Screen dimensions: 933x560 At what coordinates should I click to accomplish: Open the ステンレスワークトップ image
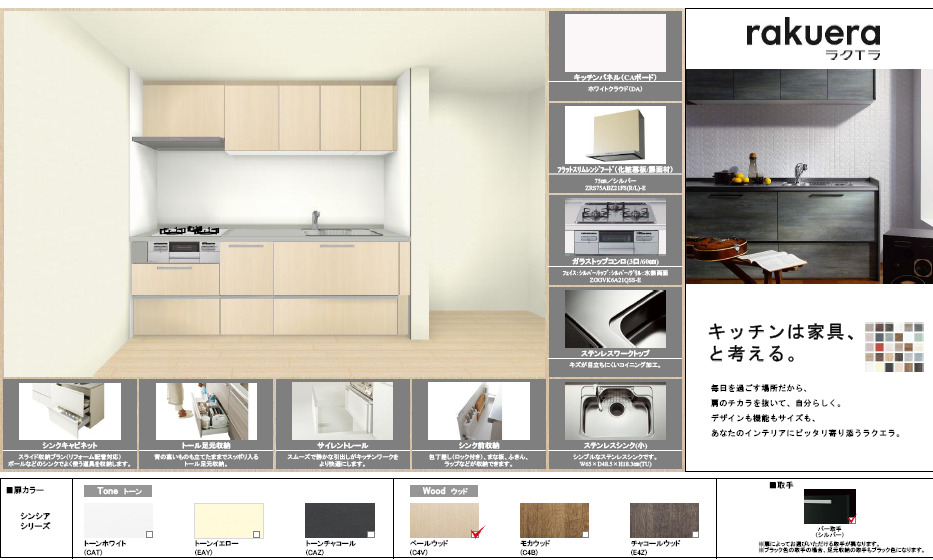(614, 318)
